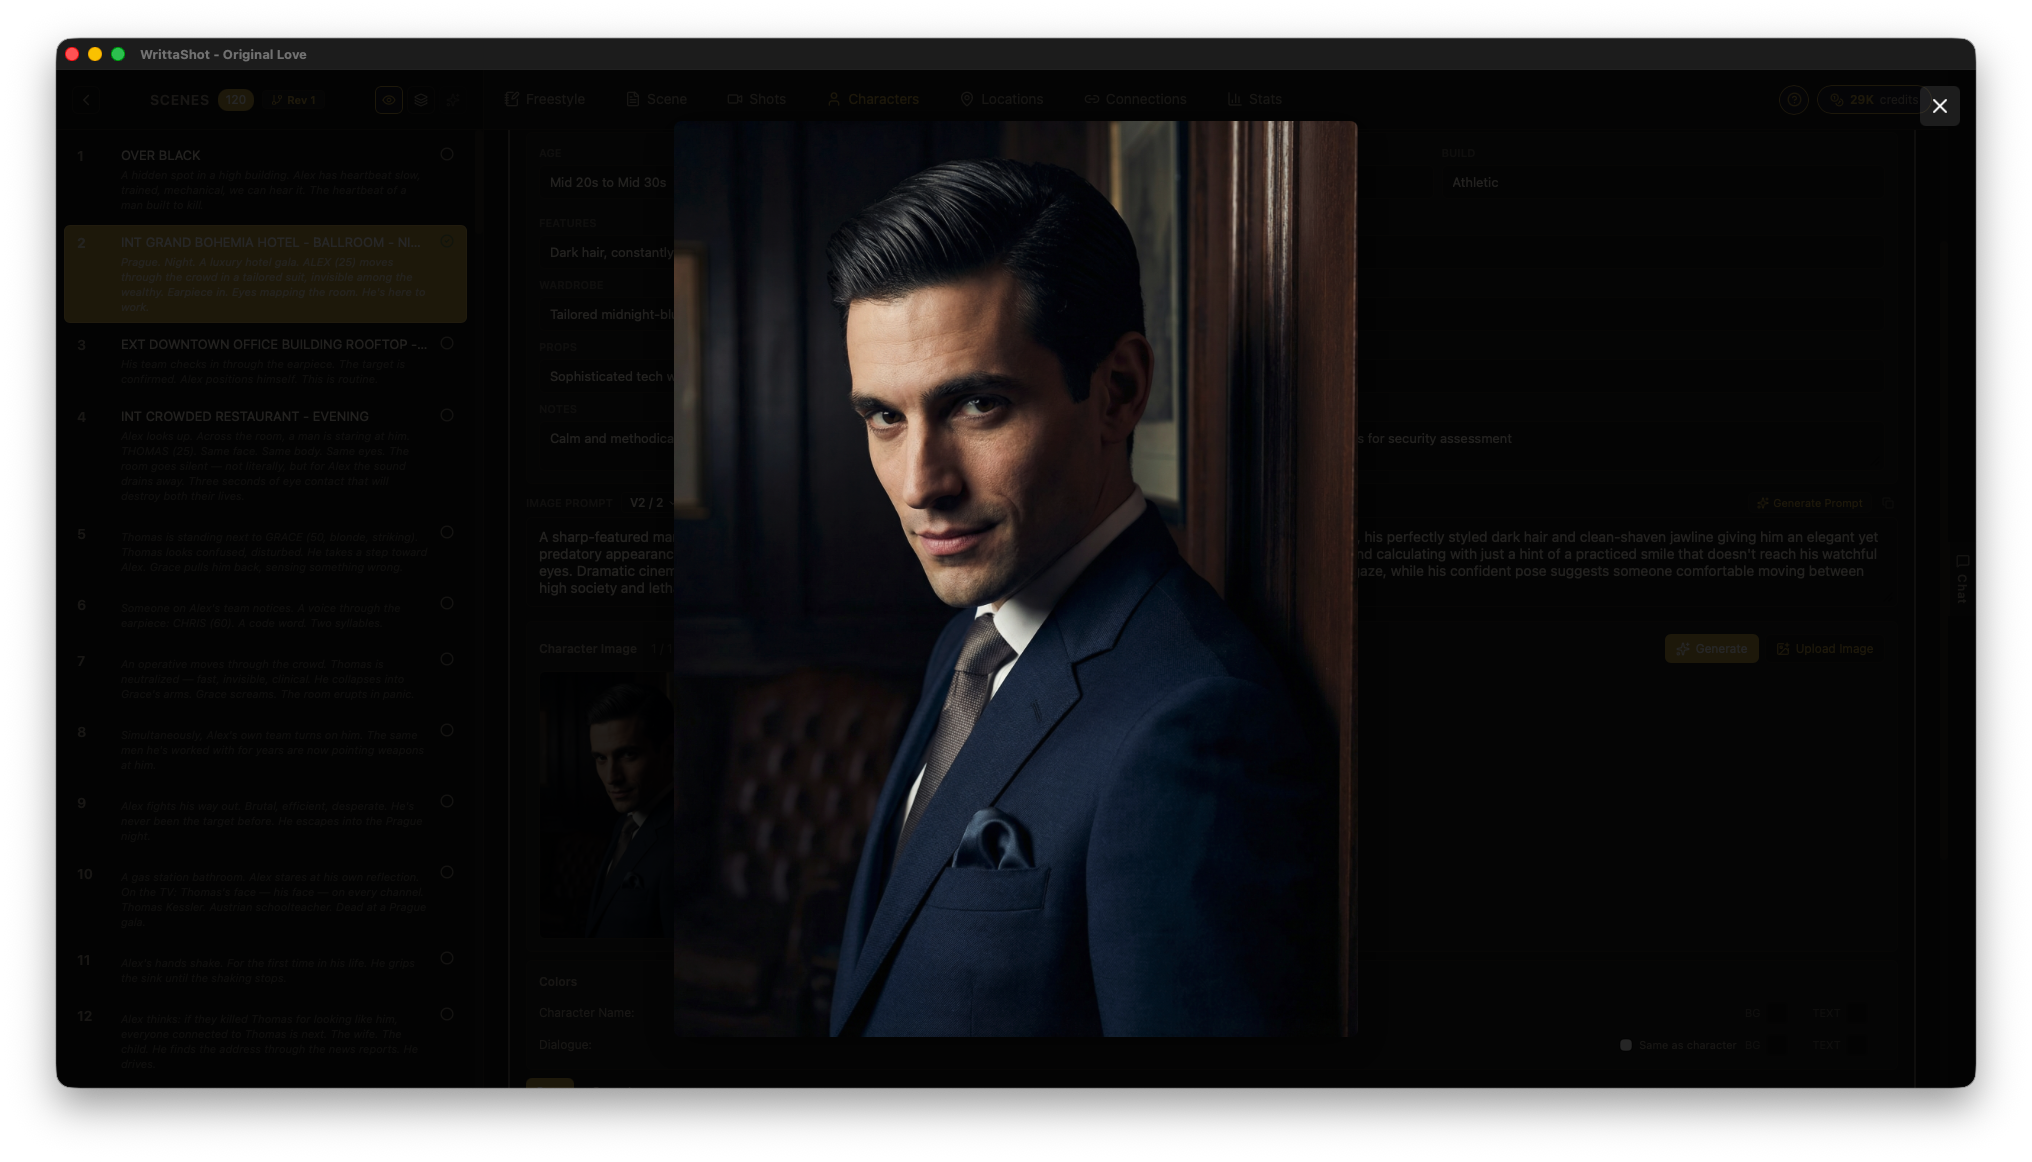The height and width of the screenshot is (1162, 2032).
Task: Open the Age field Mid 20s to Mid 30s
Action: pos(608,183)
